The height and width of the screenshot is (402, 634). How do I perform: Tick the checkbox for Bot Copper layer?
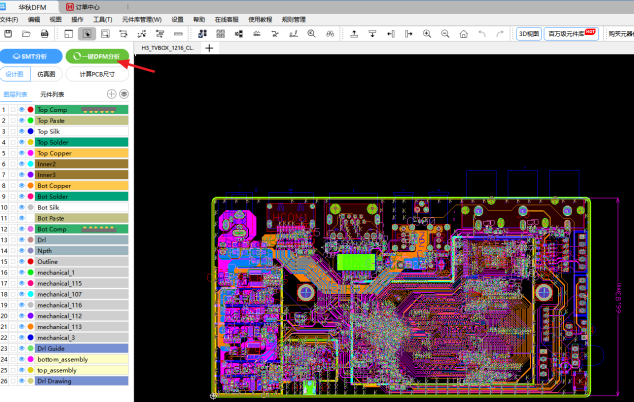13,186
